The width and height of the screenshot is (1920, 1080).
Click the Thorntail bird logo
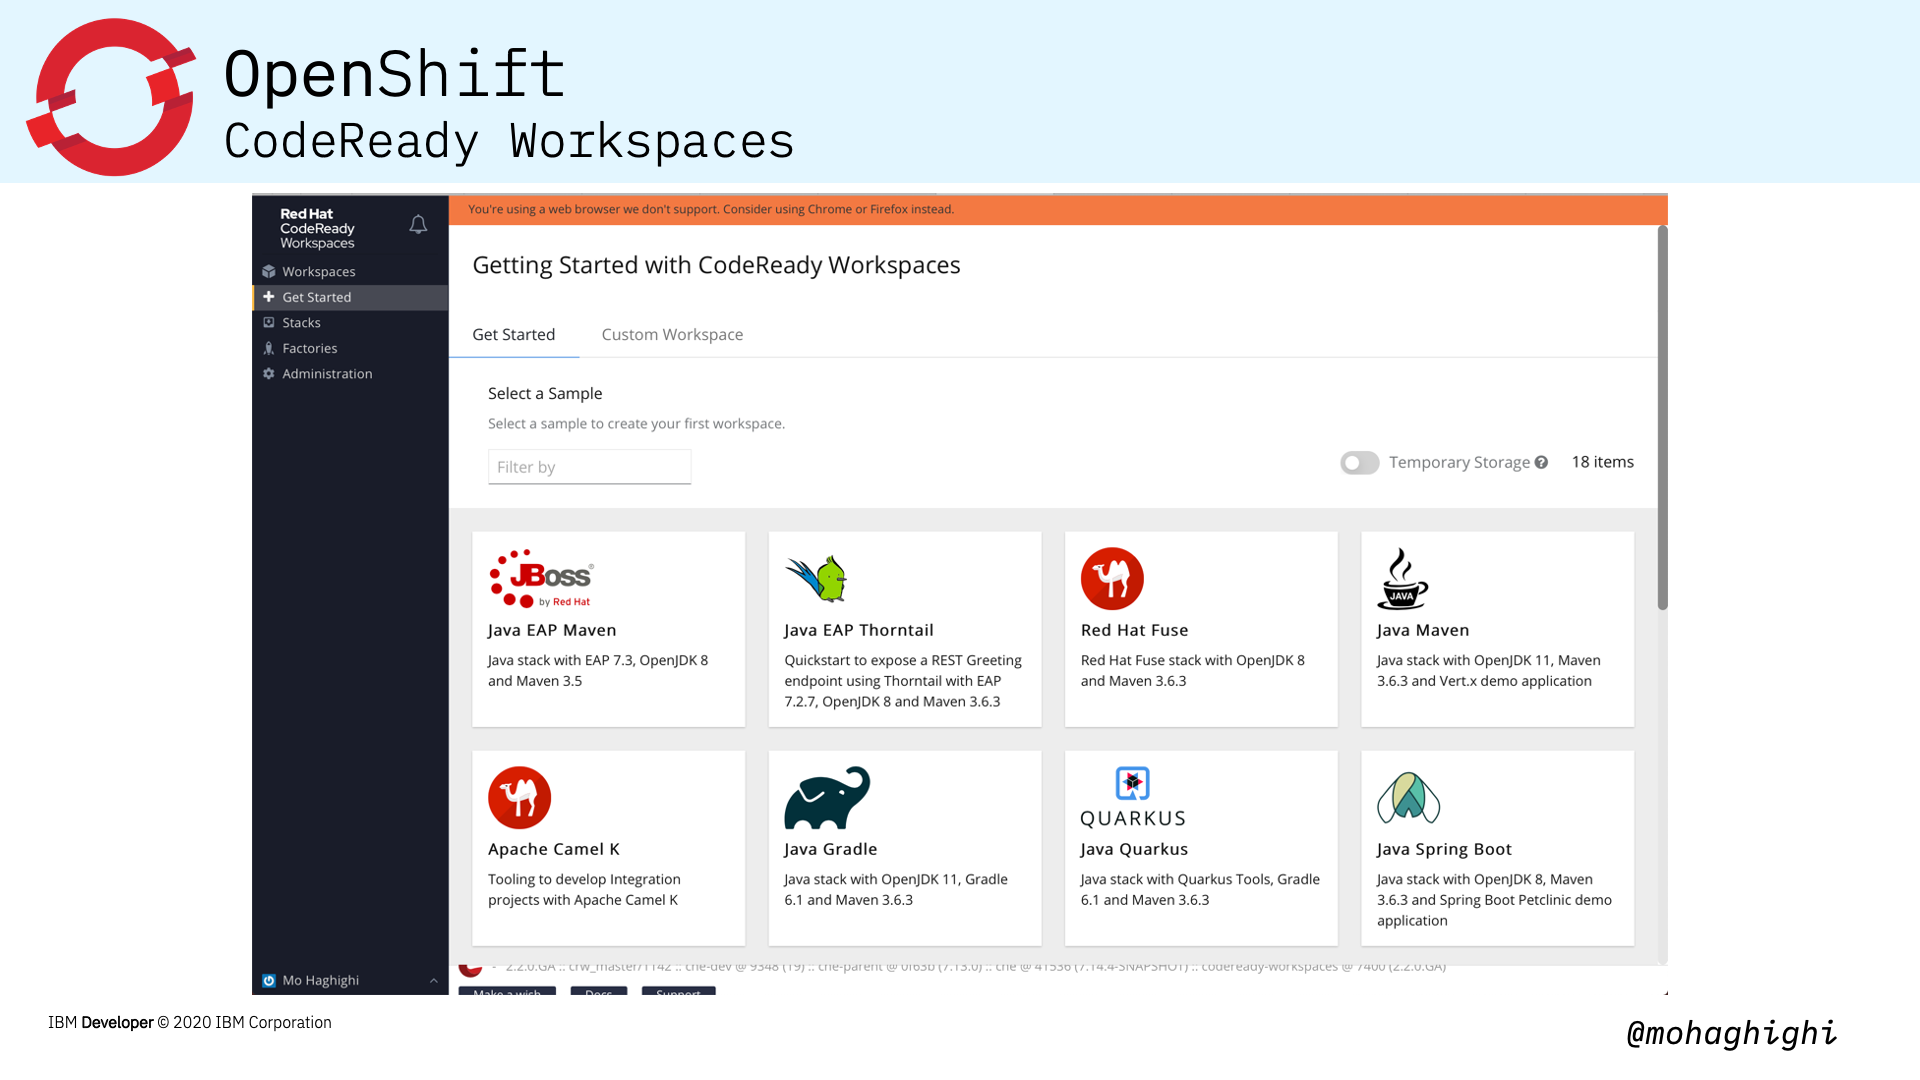coord(816,578)
